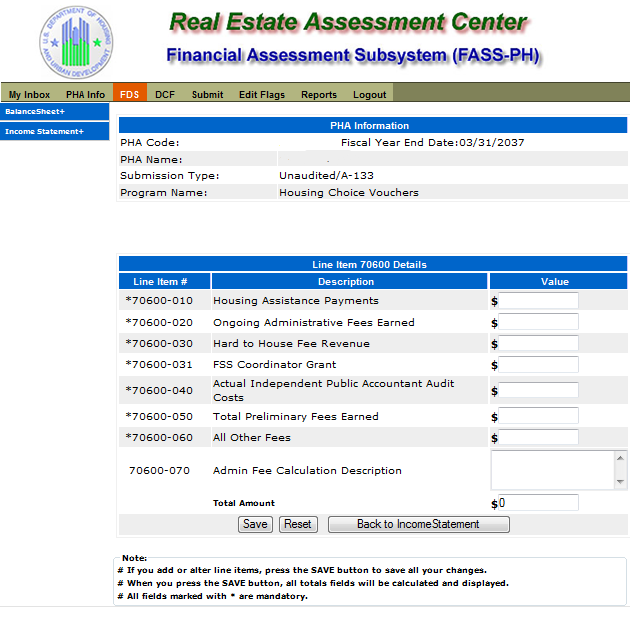Viewport: 633px width, 617px height.
Task: Click the Back to IncomeStatement button
Action: pos(419,524)
